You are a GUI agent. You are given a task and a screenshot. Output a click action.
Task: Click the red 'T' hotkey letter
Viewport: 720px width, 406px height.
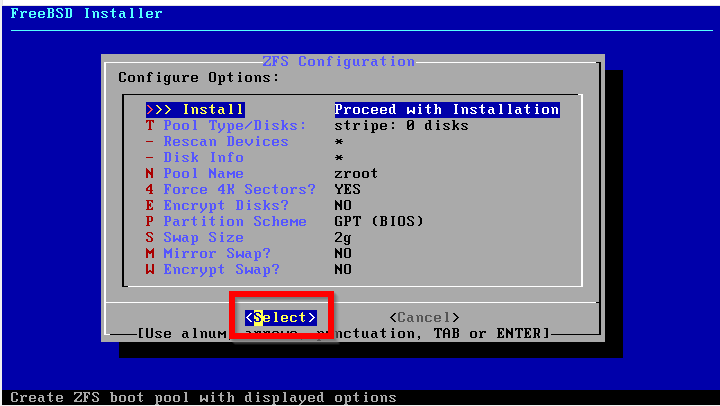[x=150, y=126]
